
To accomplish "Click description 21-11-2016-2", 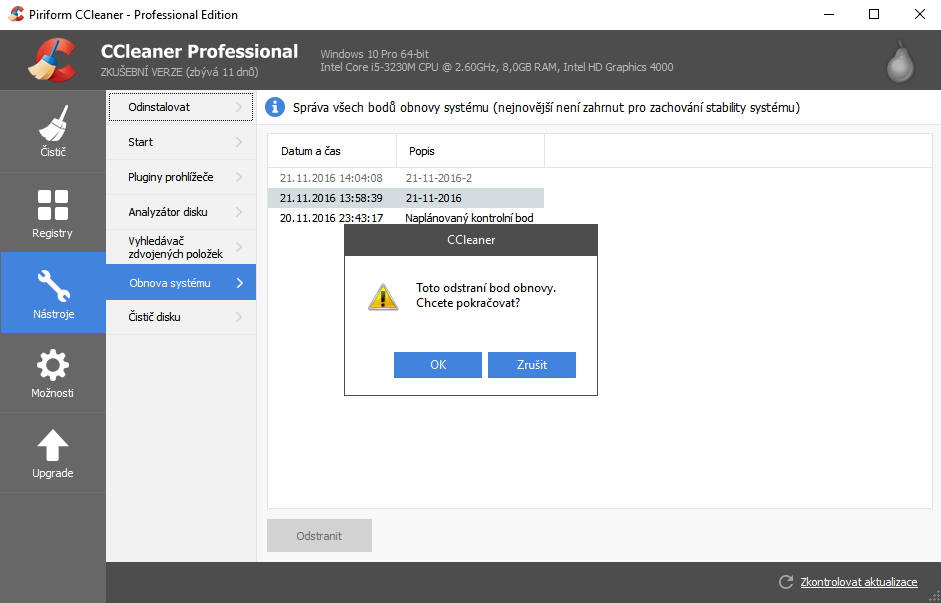I will coord(439,178).
